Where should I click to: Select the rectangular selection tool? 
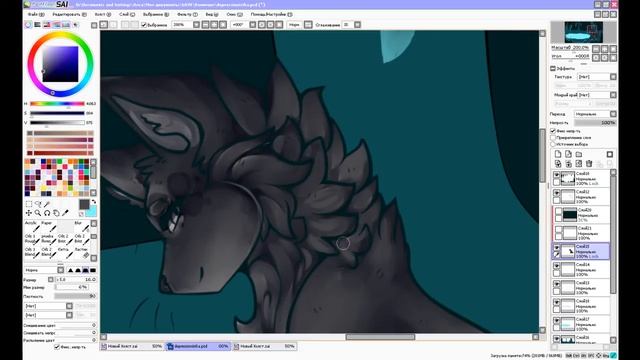pyautogui.click(x=29, y=204)
